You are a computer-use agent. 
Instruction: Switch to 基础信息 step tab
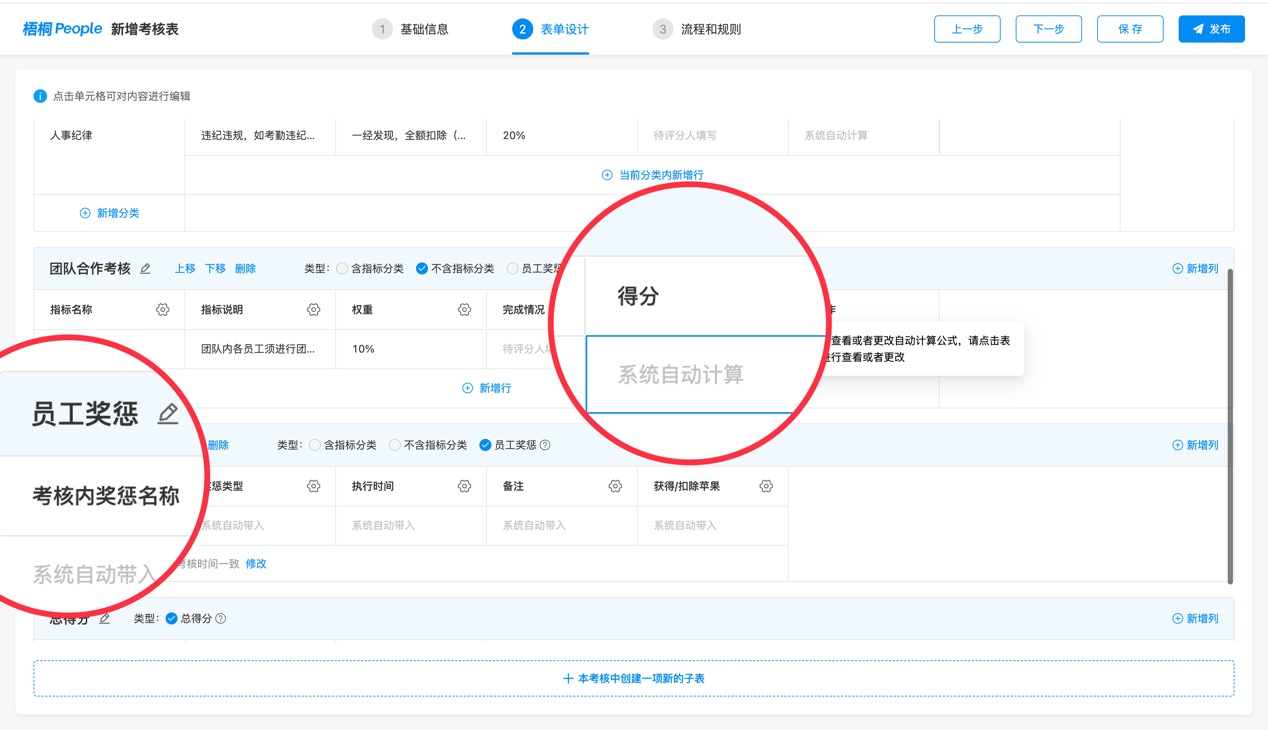pos(411,29)
